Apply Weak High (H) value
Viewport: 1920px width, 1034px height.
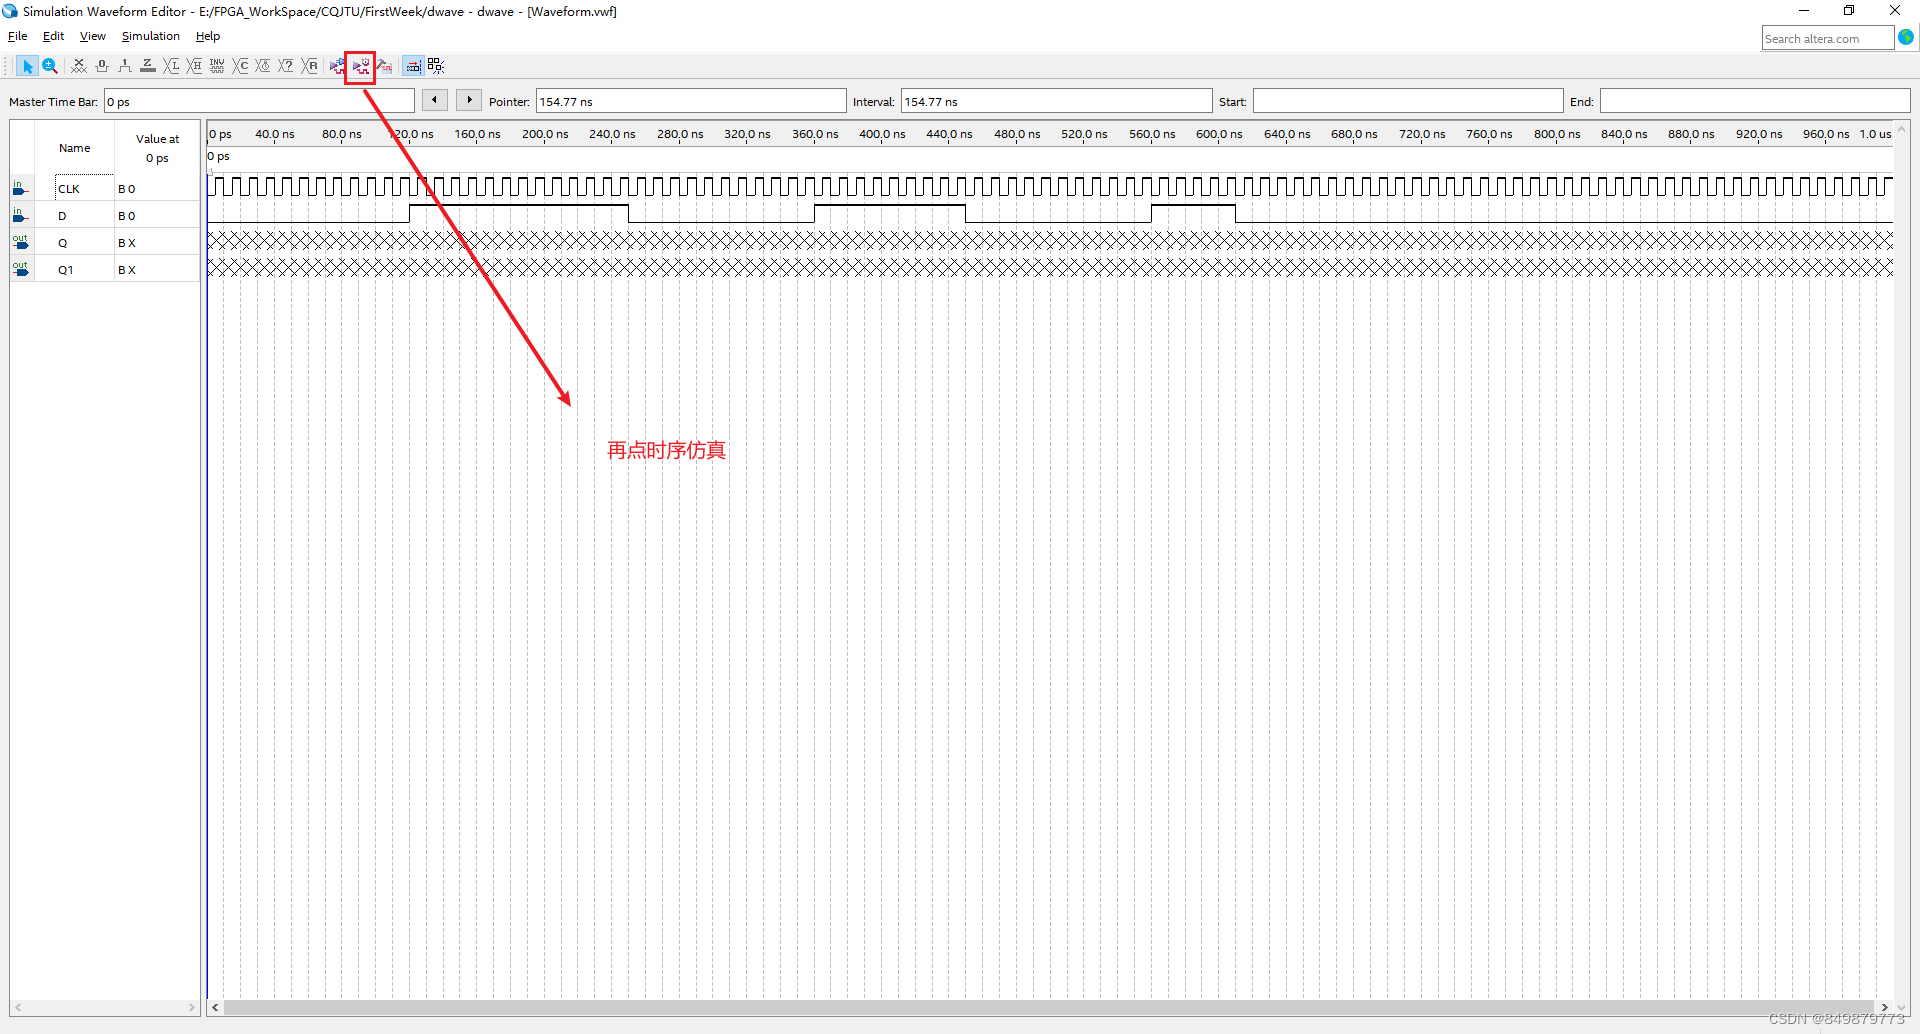pos(194,66)
